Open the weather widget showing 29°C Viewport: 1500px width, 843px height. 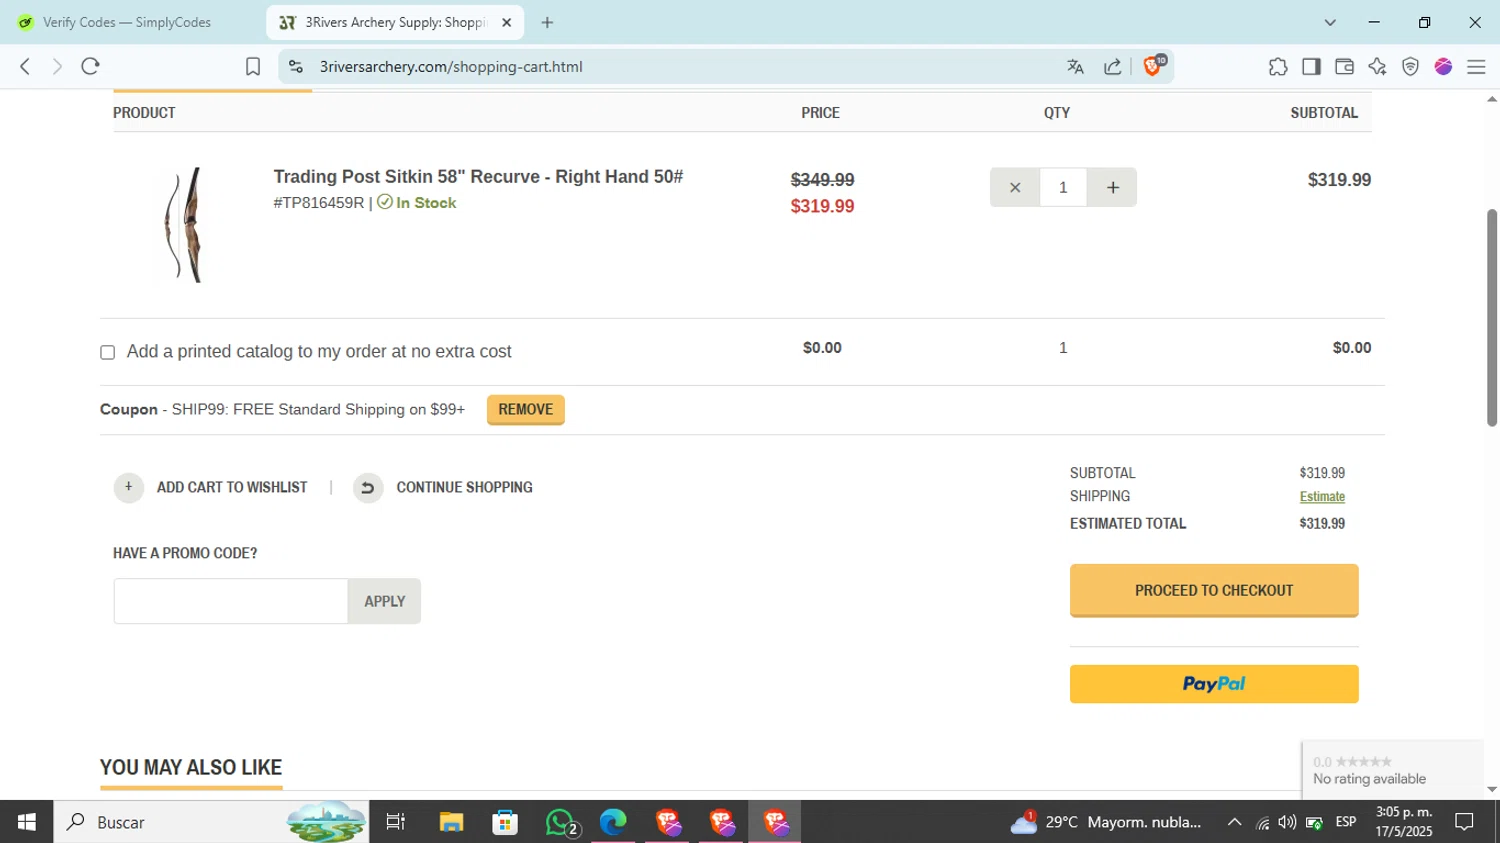tap(1105, 822)
